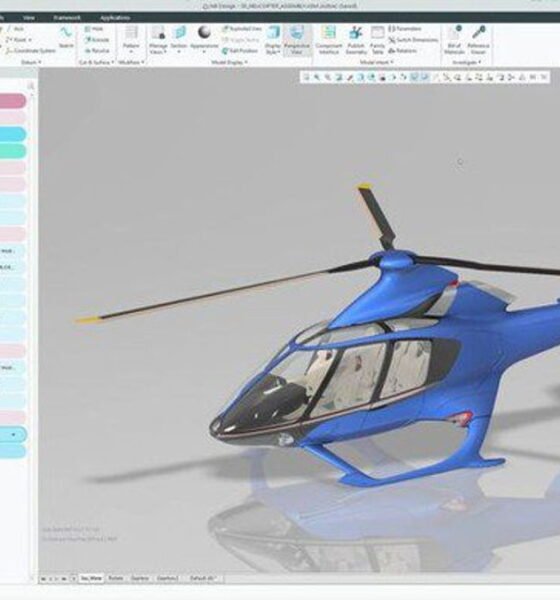Open the Applications ribbon tab
This screenshot has width=560, height=600.
[114, 18]
